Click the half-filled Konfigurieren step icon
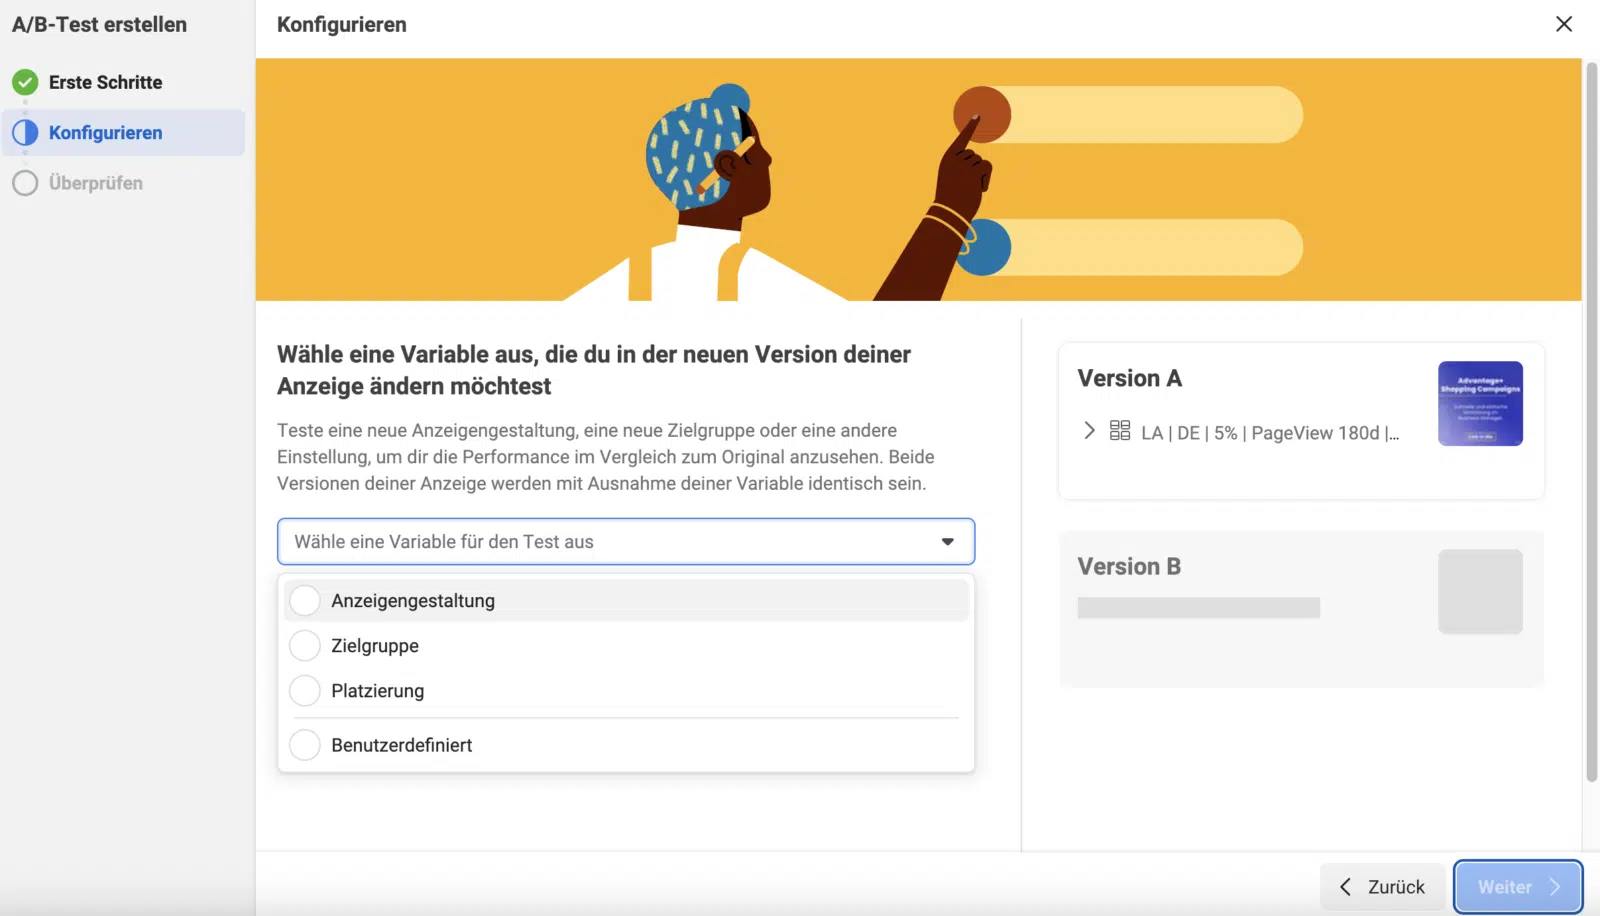 point(25,132)
